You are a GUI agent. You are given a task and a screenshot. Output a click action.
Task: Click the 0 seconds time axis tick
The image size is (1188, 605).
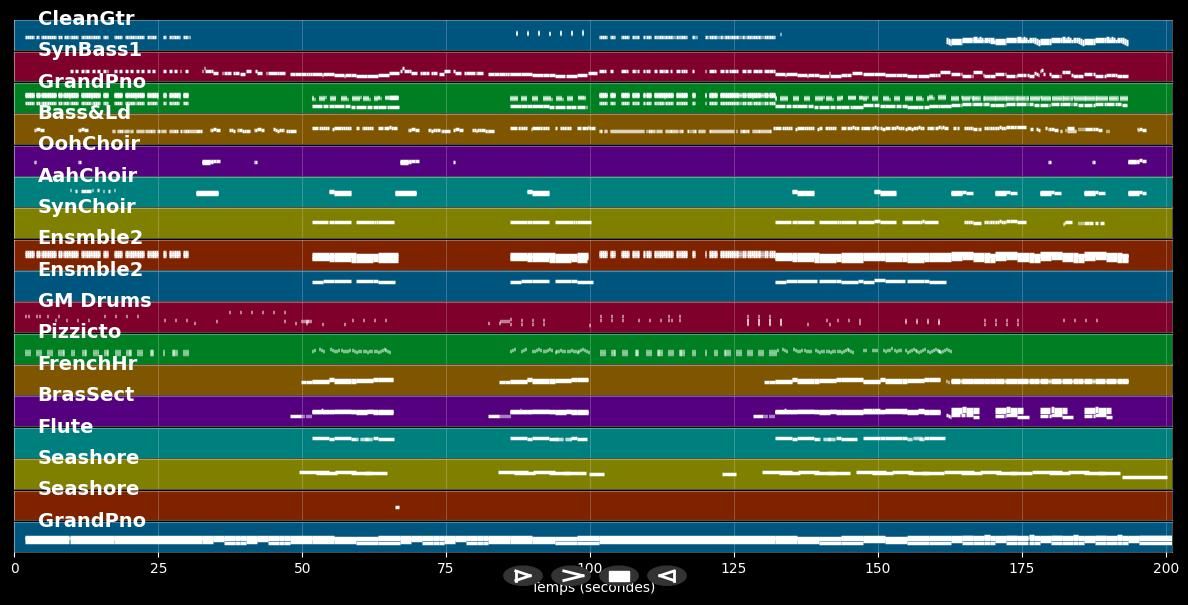click(15, 569)
